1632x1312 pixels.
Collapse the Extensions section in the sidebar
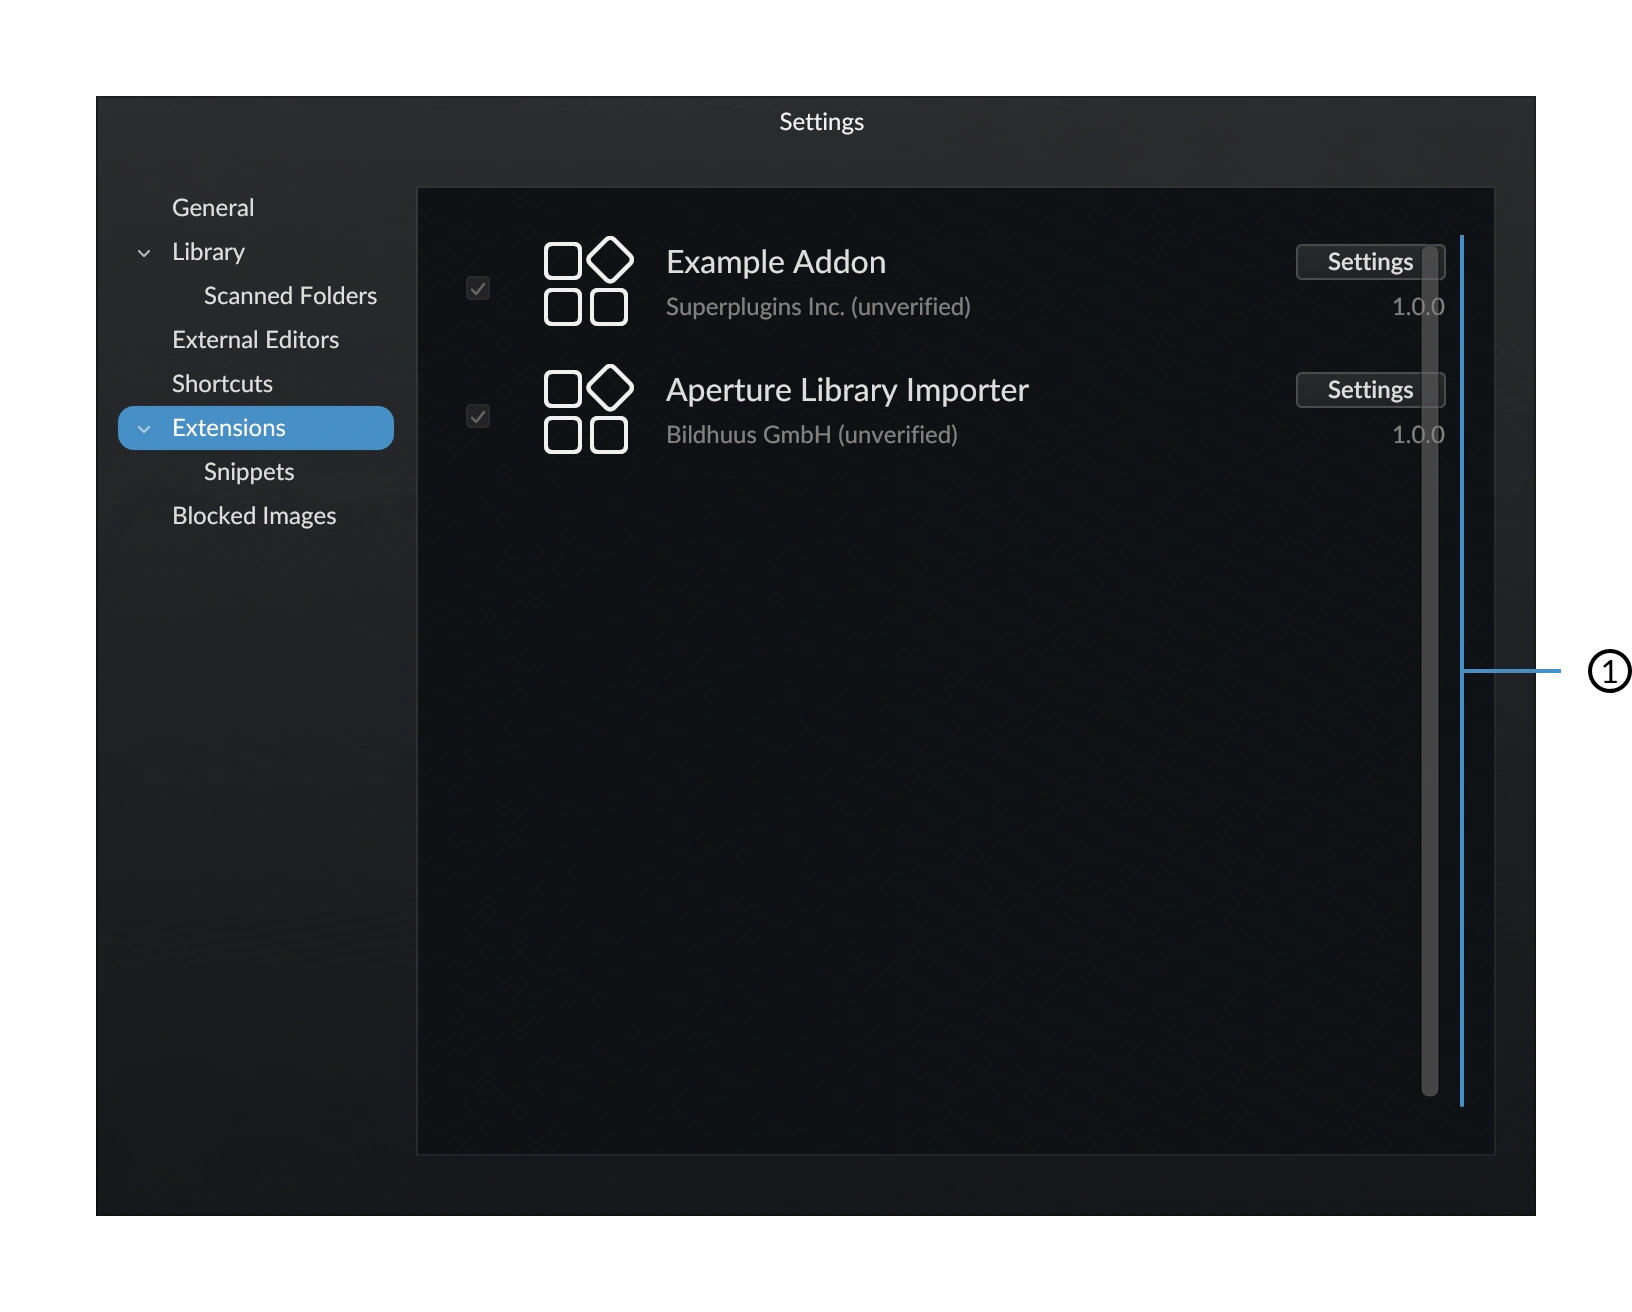pyautogui.click(x=143, y=427)
